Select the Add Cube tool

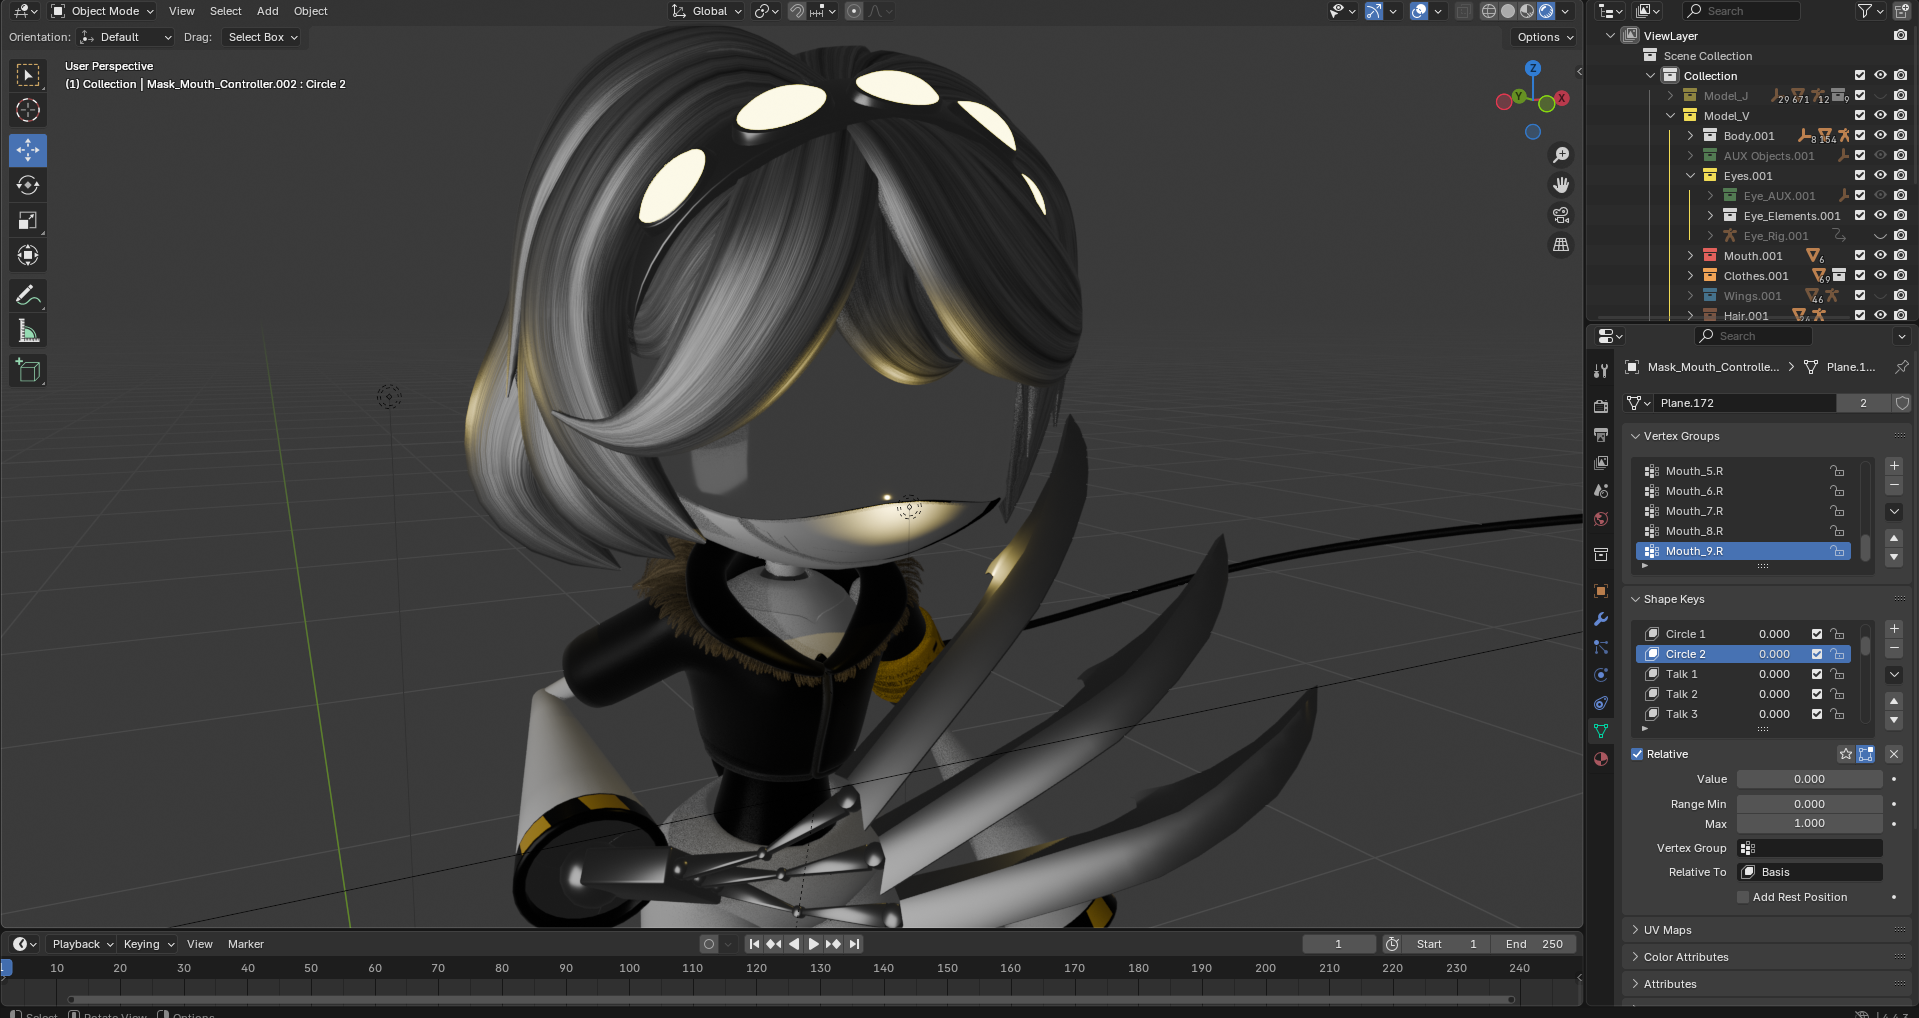[28, 370]
